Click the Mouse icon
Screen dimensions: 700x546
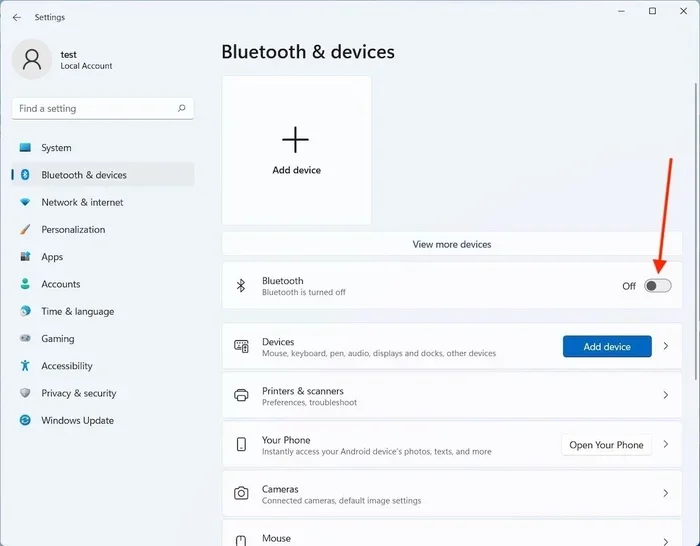coord(241,540)
